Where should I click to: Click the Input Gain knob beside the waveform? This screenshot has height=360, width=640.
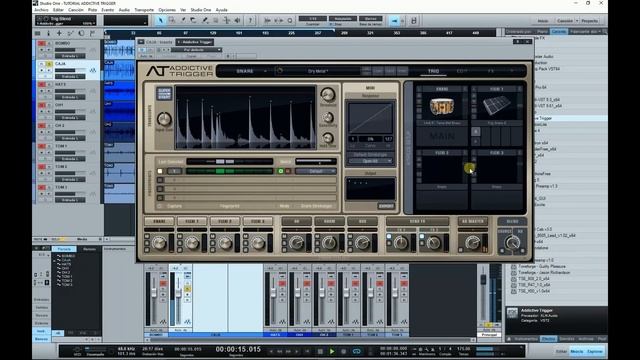point(164,119)
